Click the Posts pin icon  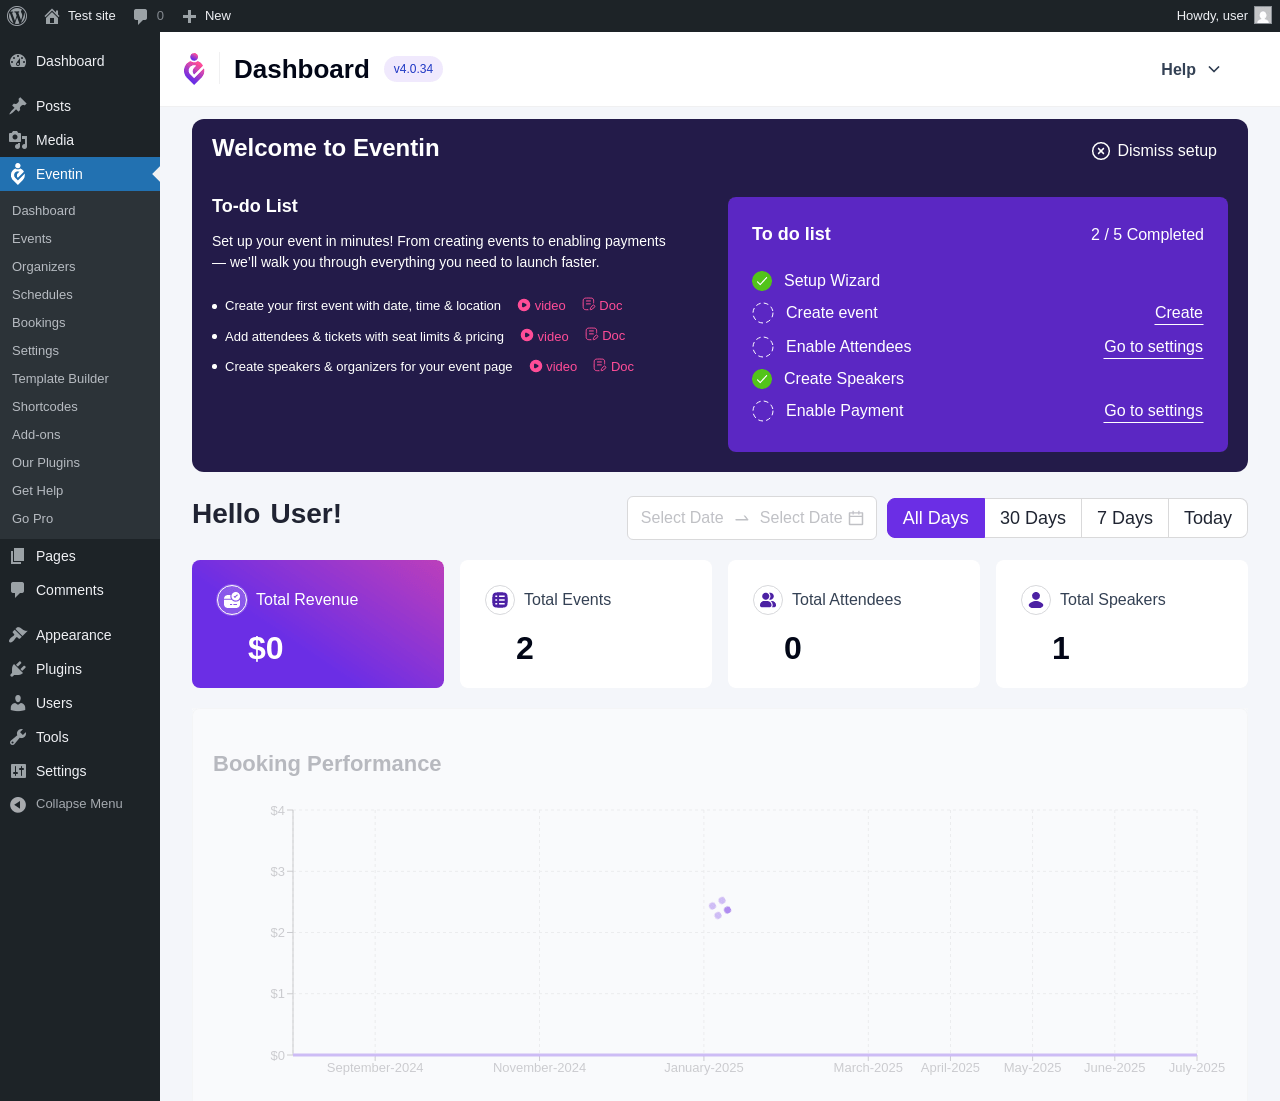18,106
